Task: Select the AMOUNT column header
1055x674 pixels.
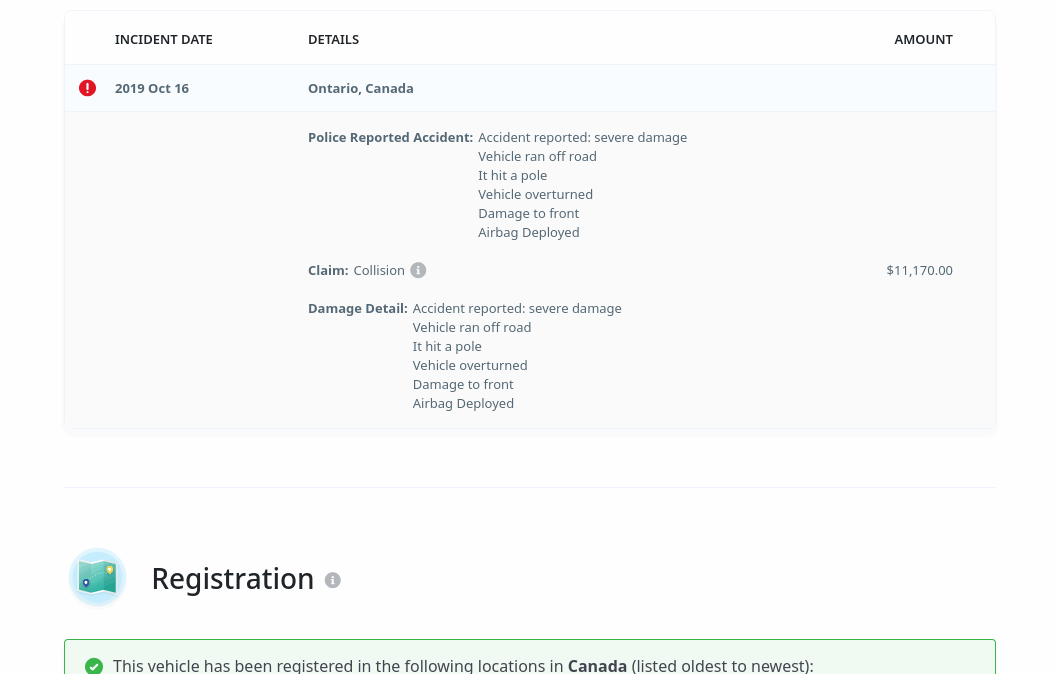Action: (923, 40)
